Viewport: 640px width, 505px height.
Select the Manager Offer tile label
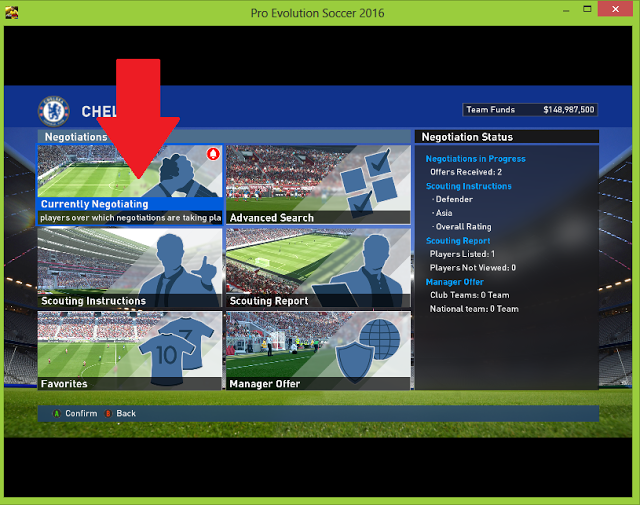click(265, 384)
